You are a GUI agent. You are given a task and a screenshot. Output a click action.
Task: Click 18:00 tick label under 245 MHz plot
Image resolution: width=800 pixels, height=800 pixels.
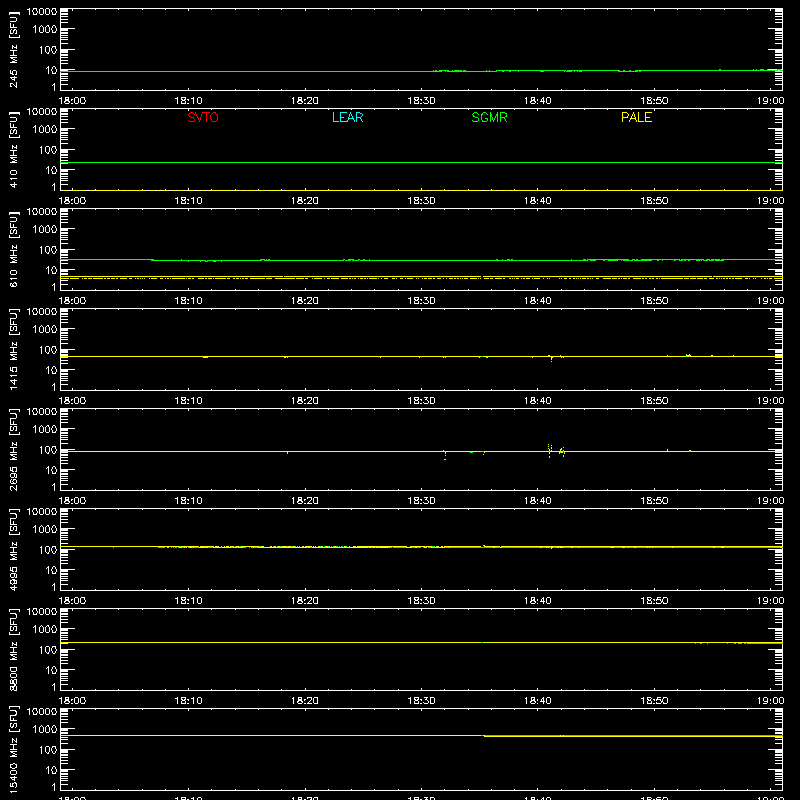(x=72, y=101)
